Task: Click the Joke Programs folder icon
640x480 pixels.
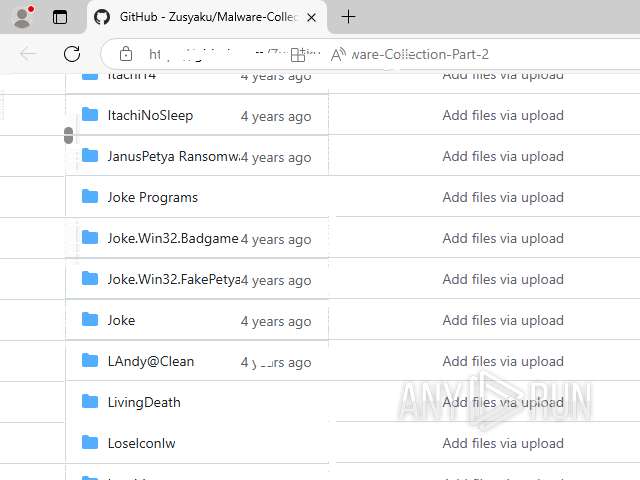Action: pyautogui.click(x=90, y=196)
